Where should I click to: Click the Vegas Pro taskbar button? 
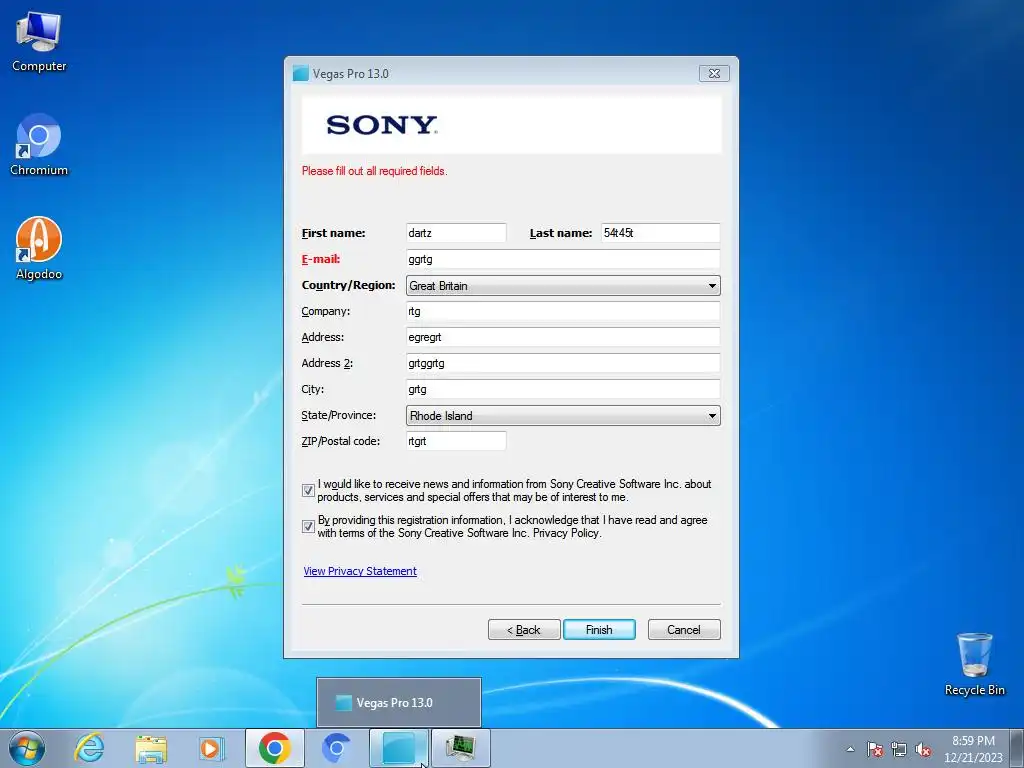[x=399, y=748]
